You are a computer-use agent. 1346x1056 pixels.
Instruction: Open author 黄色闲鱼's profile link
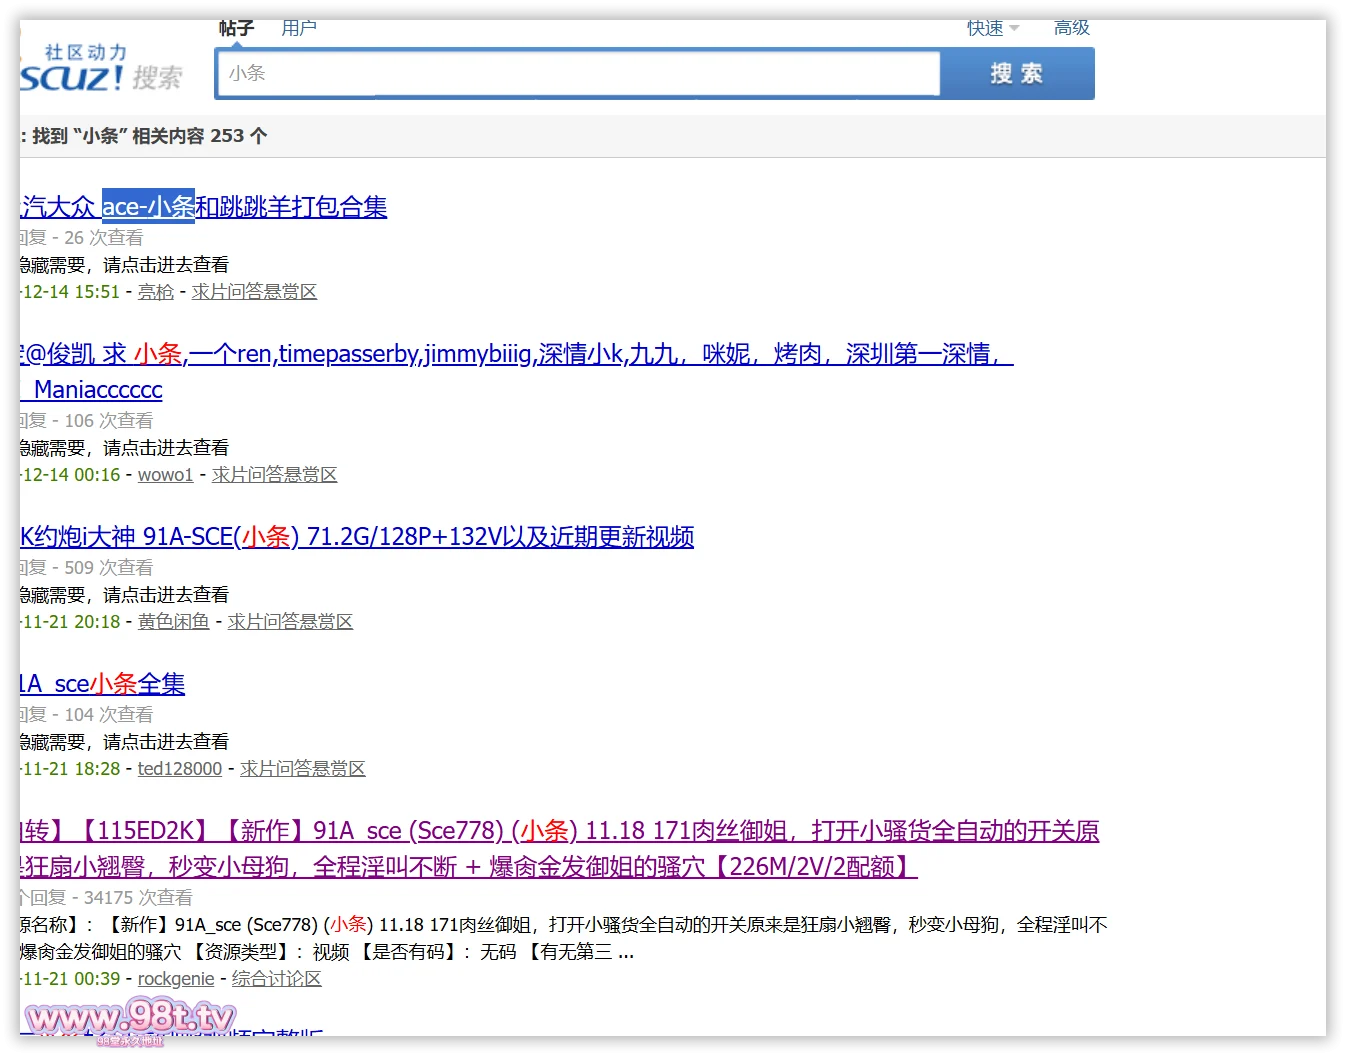pos(173,622)
